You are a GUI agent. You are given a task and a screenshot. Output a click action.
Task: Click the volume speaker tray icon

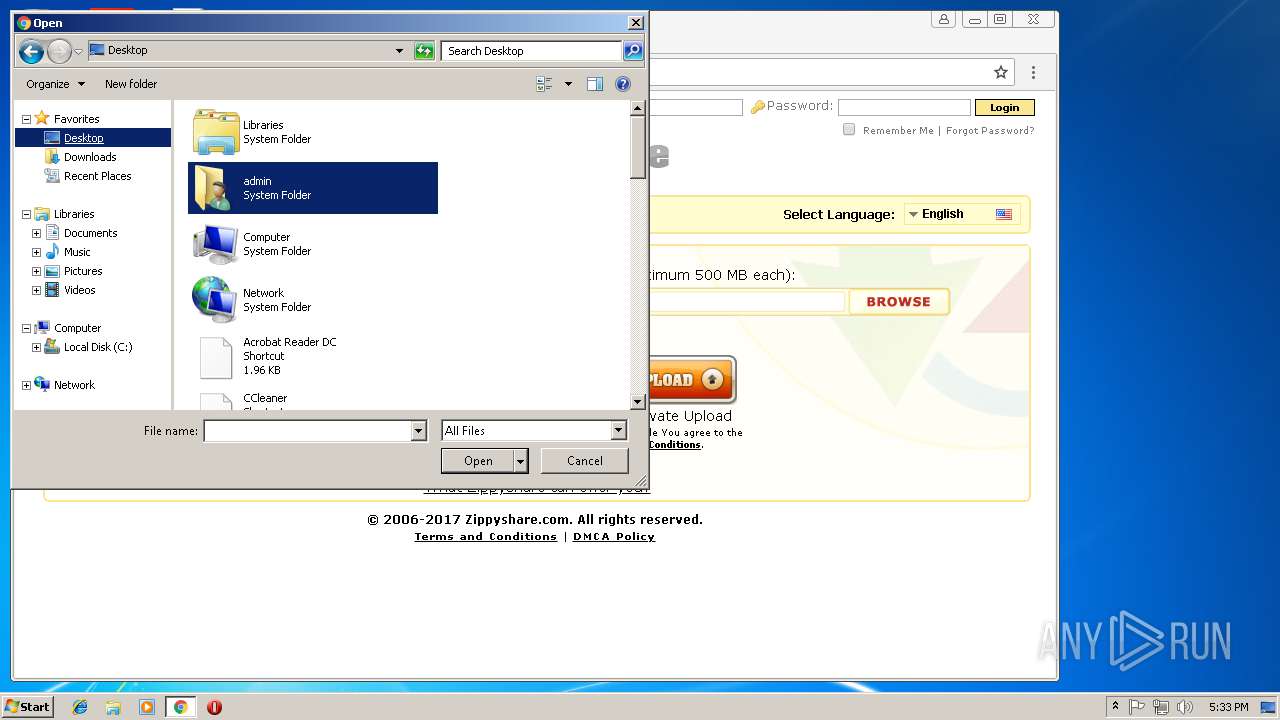1184,707
